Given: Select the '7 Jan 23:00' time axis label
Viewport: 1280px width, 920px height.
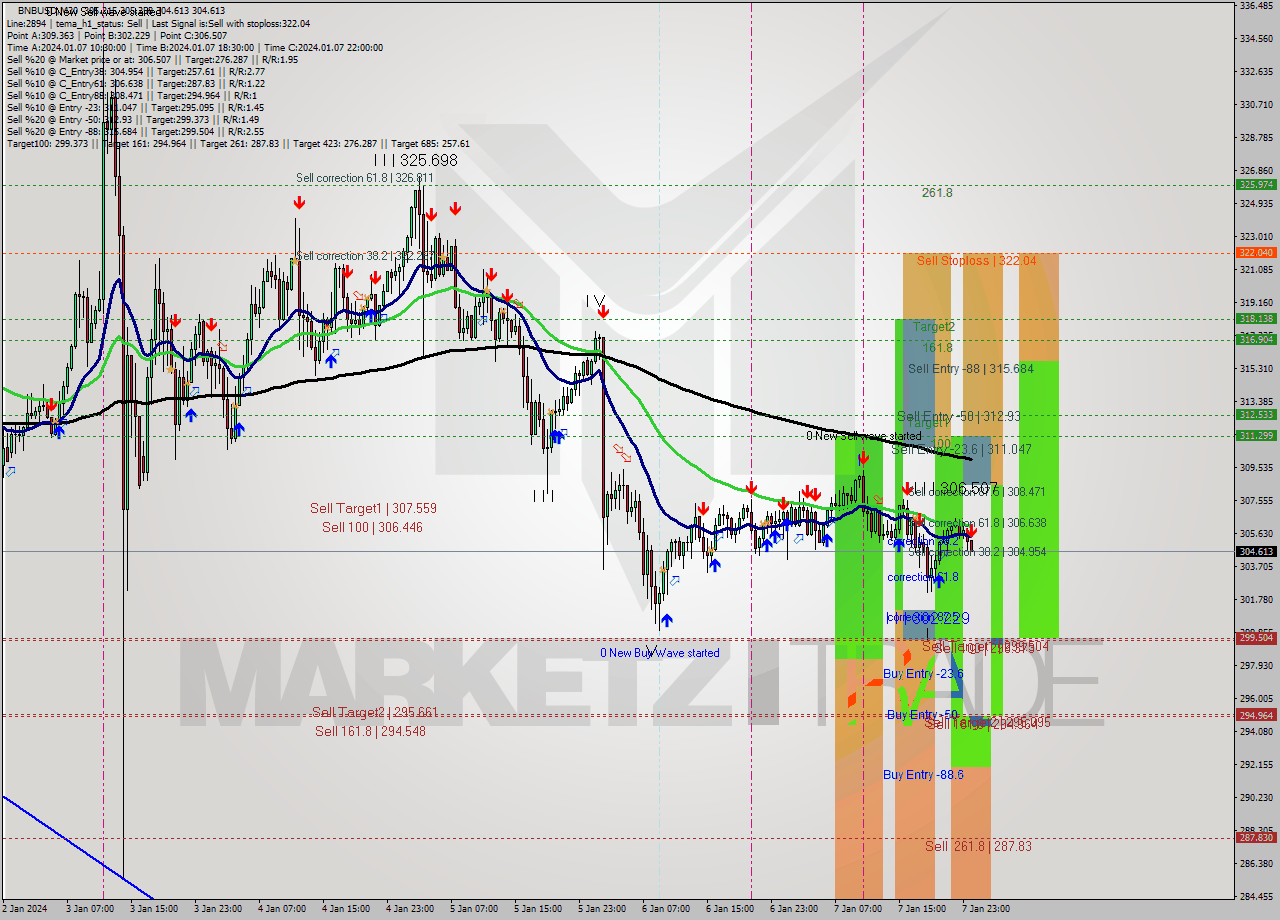Looking at the screenshot, I should click(x=986, y=909).
